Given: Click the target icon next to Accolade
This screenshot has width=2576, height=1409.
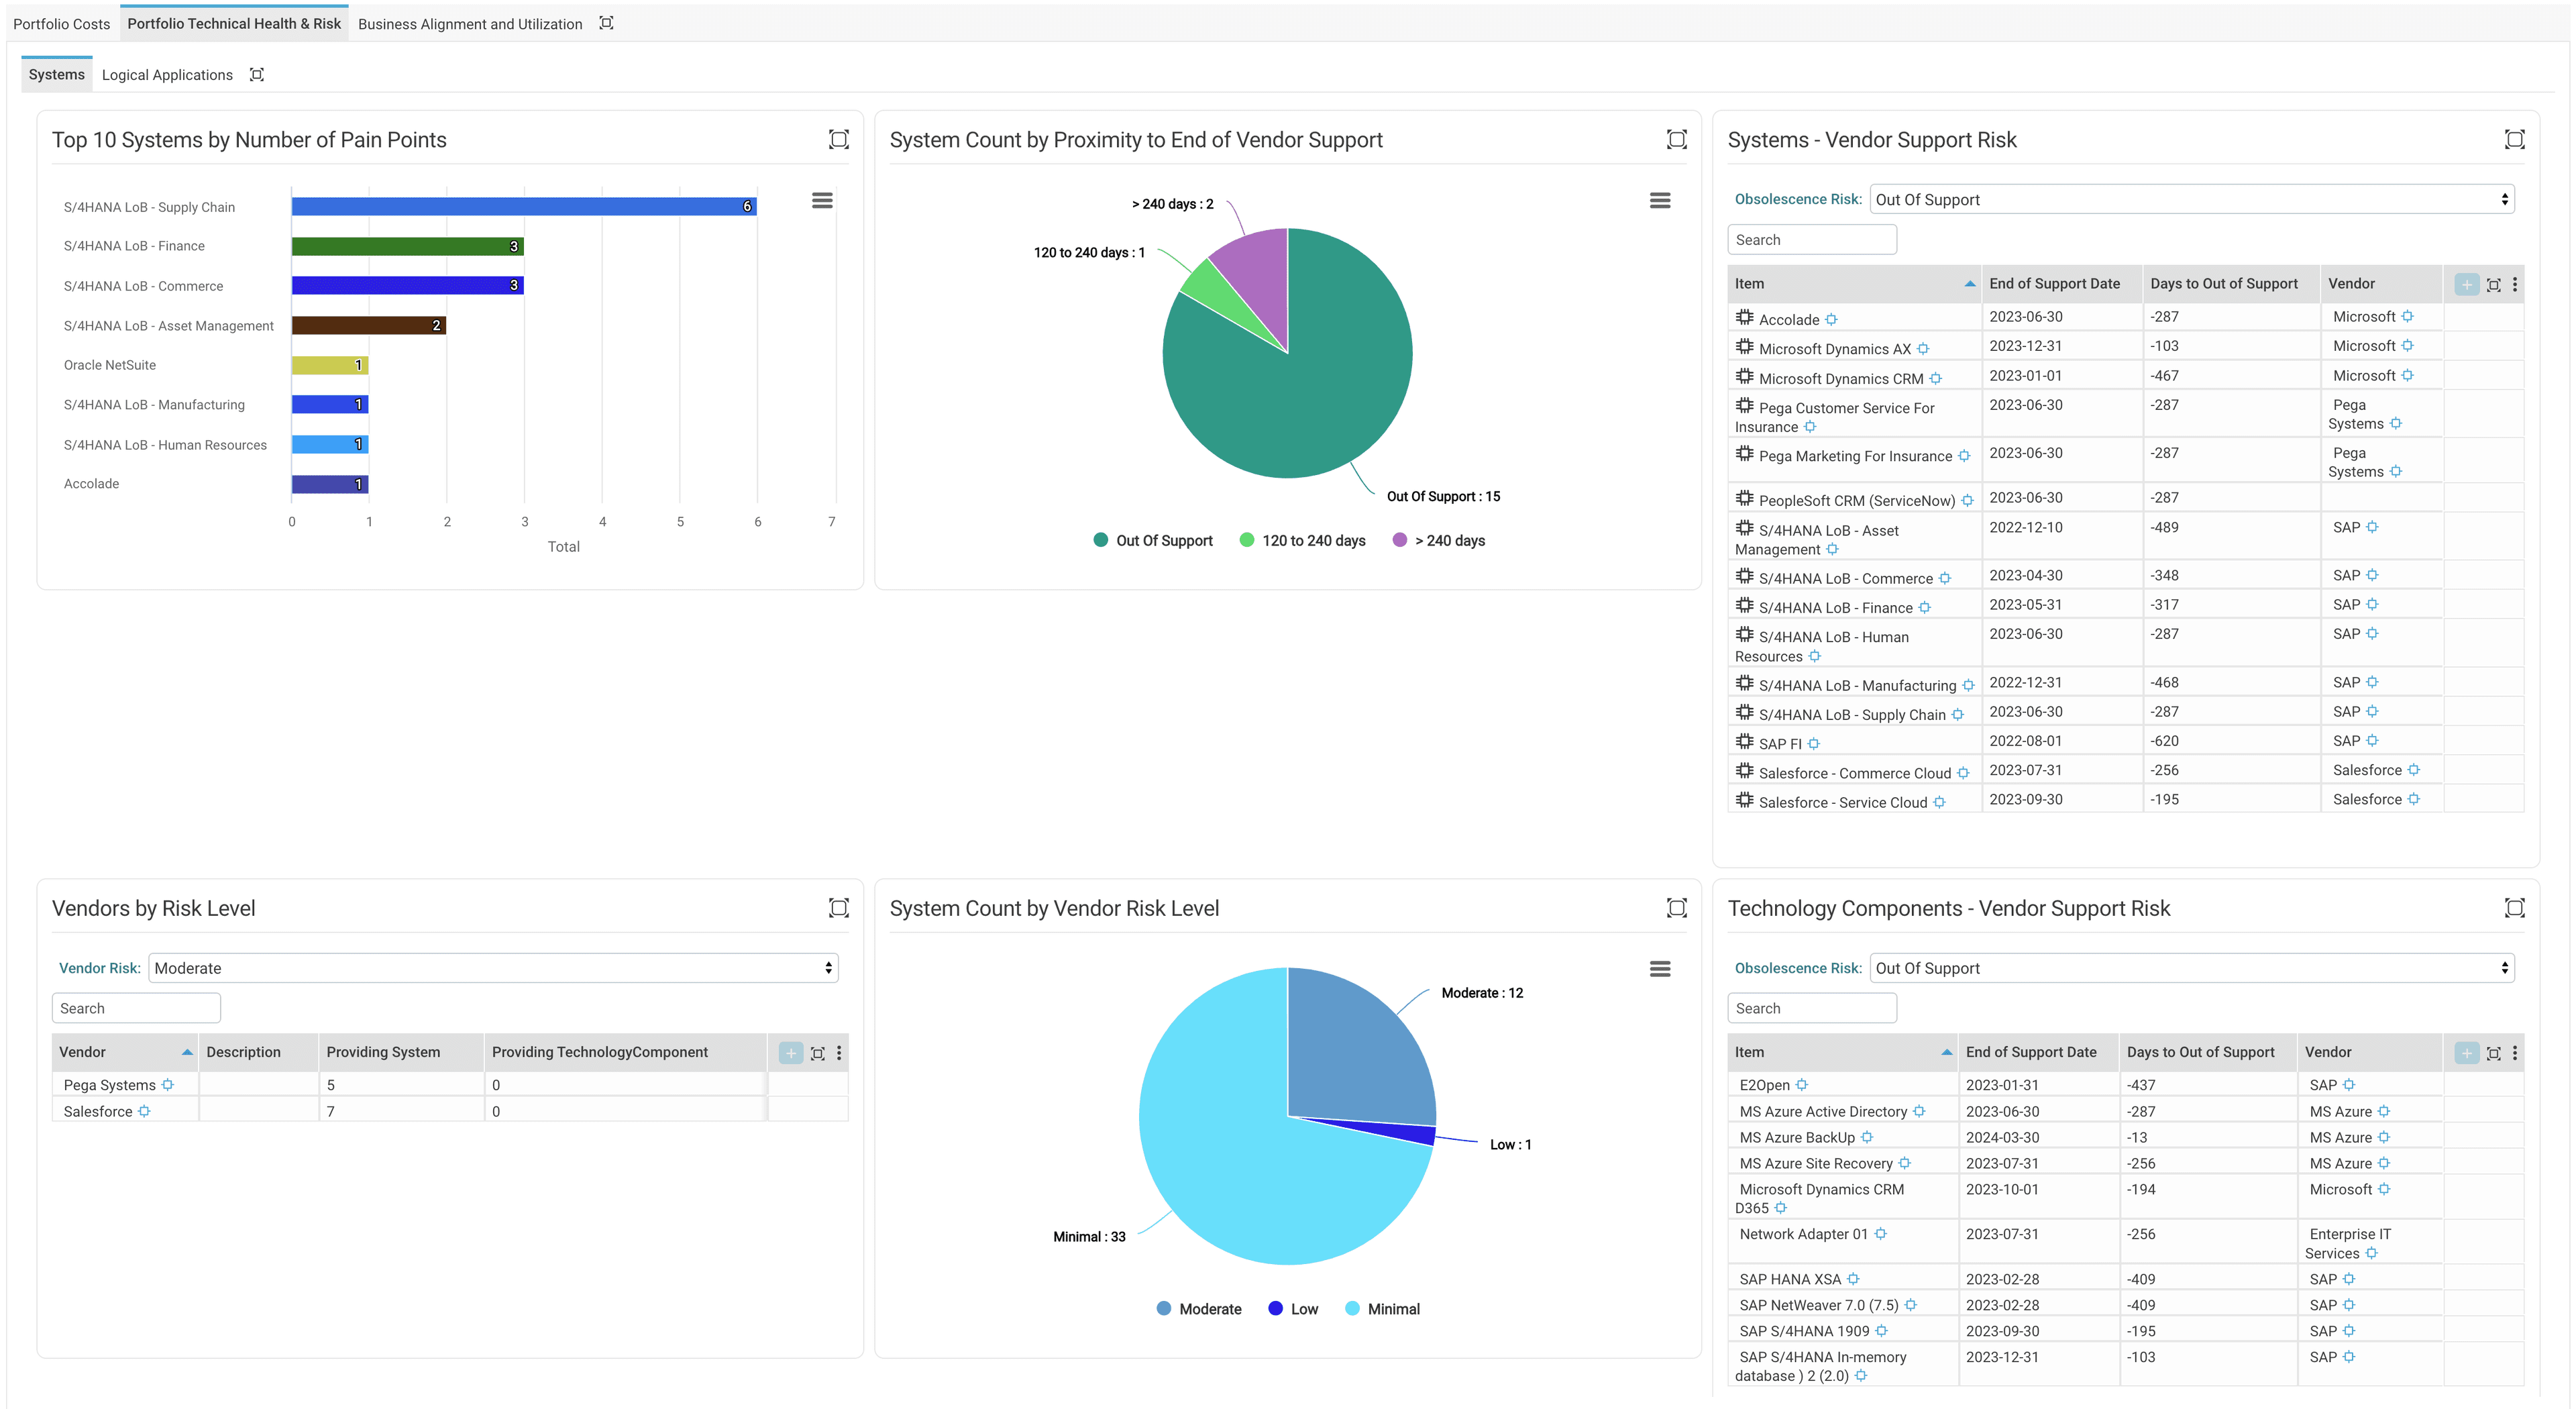Looking at the screenshot, I should (1831, 320).
